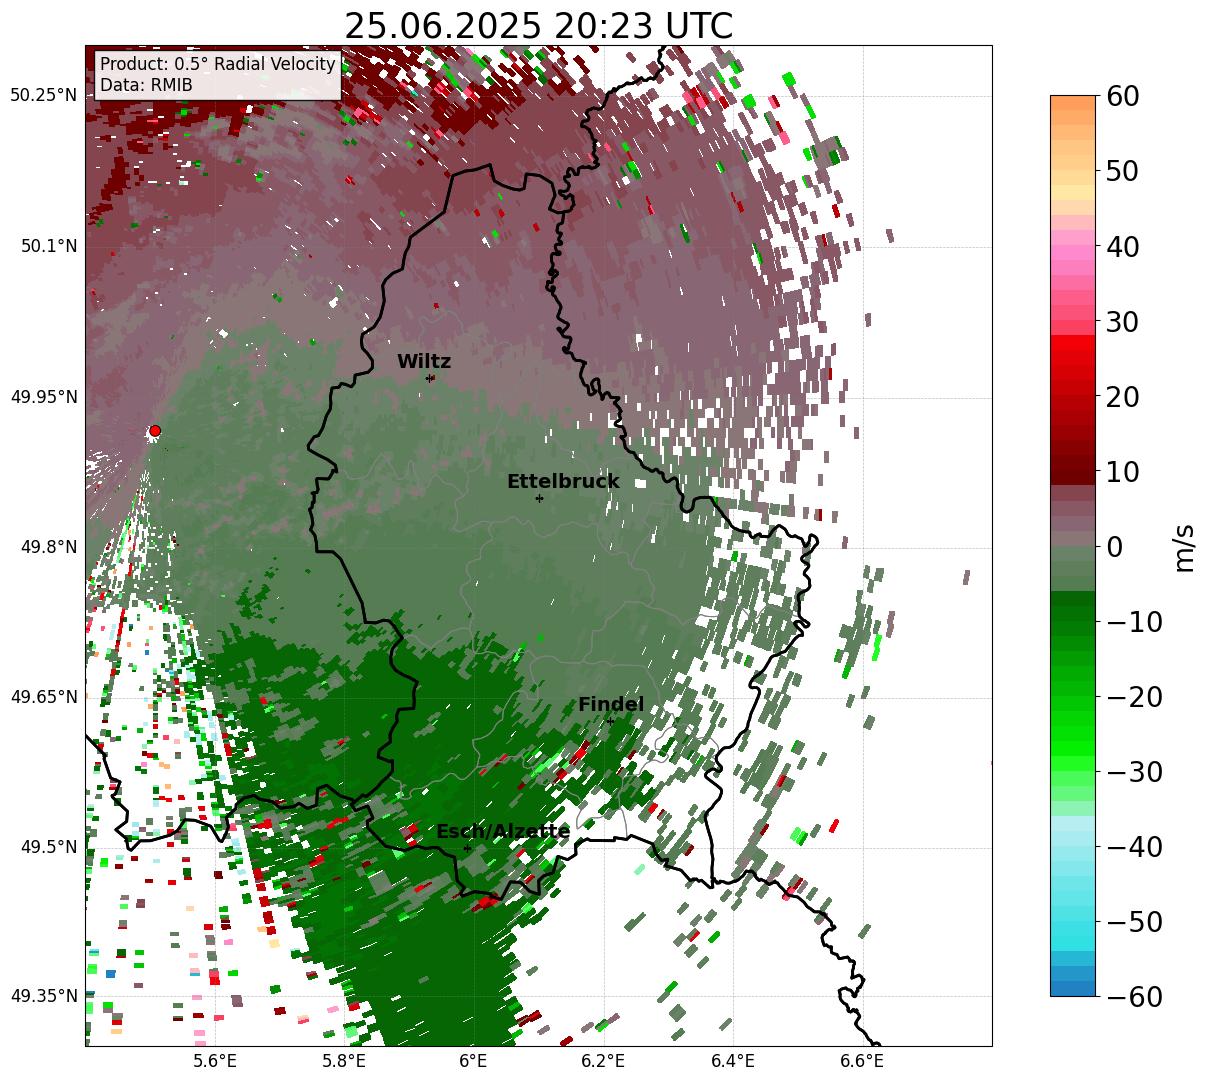Click the longitude label 6.2°E

point(603,1062)
